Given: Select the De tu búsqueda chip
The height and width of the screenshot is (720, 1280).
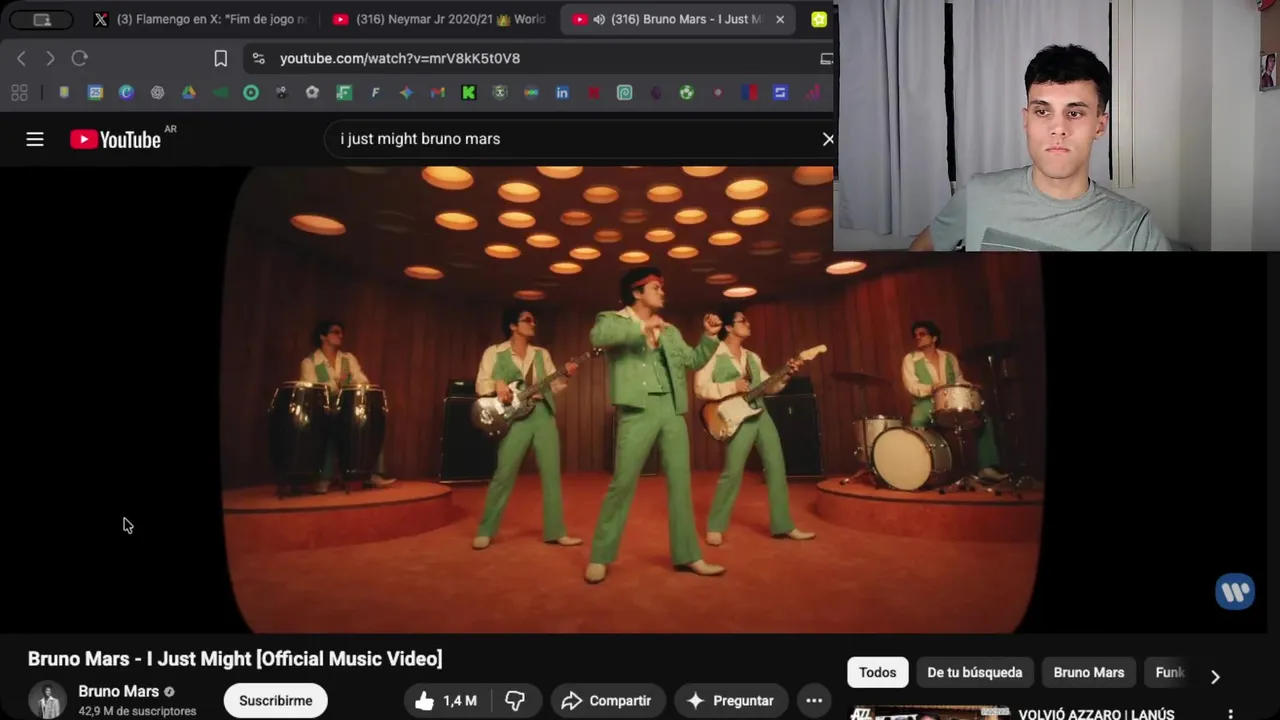Looking at the screenshot, I should (974, 672).
